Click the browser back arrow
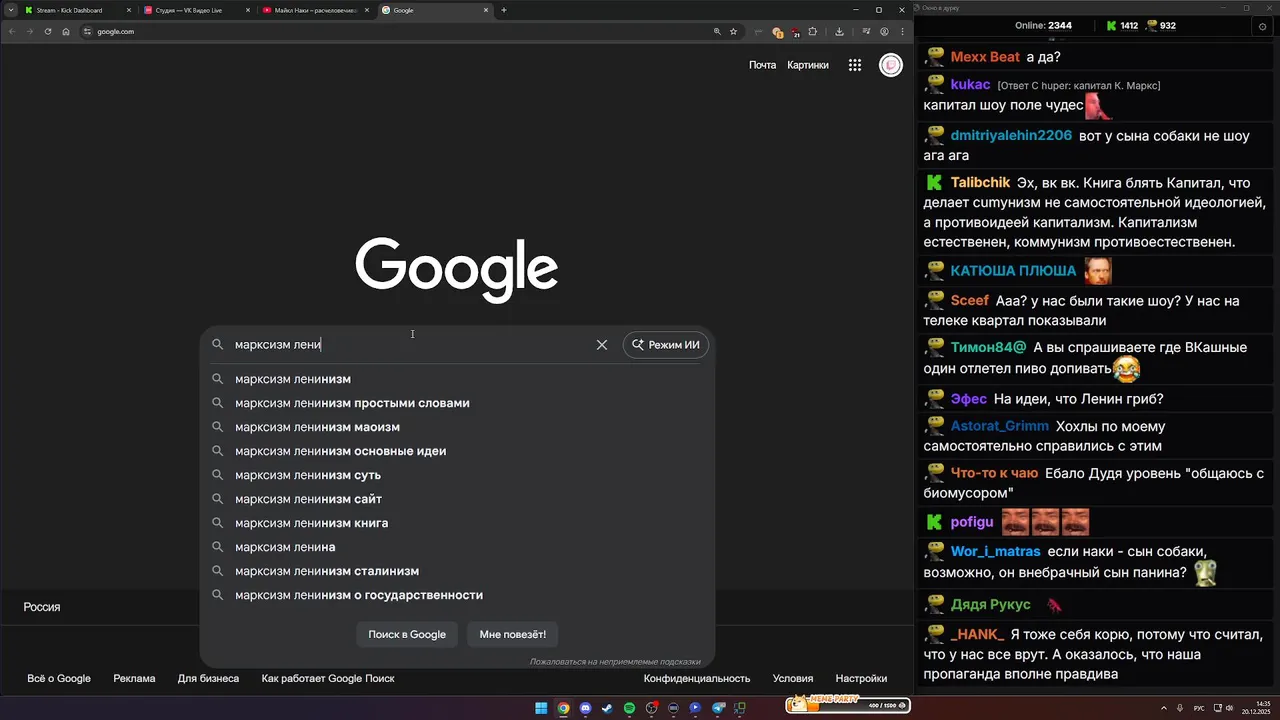1280x720 pixels. (x=12, y=31)
